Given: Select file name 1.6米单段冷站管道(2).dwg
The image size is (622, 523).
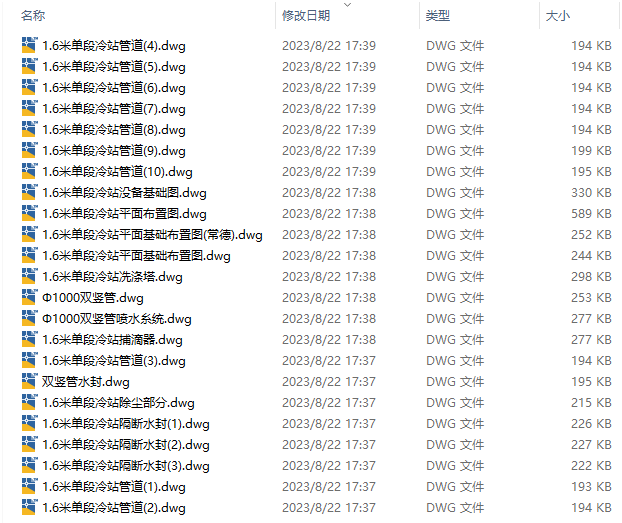Looking at the screenshot, I should pyautogui.click(x=114, y=508).
